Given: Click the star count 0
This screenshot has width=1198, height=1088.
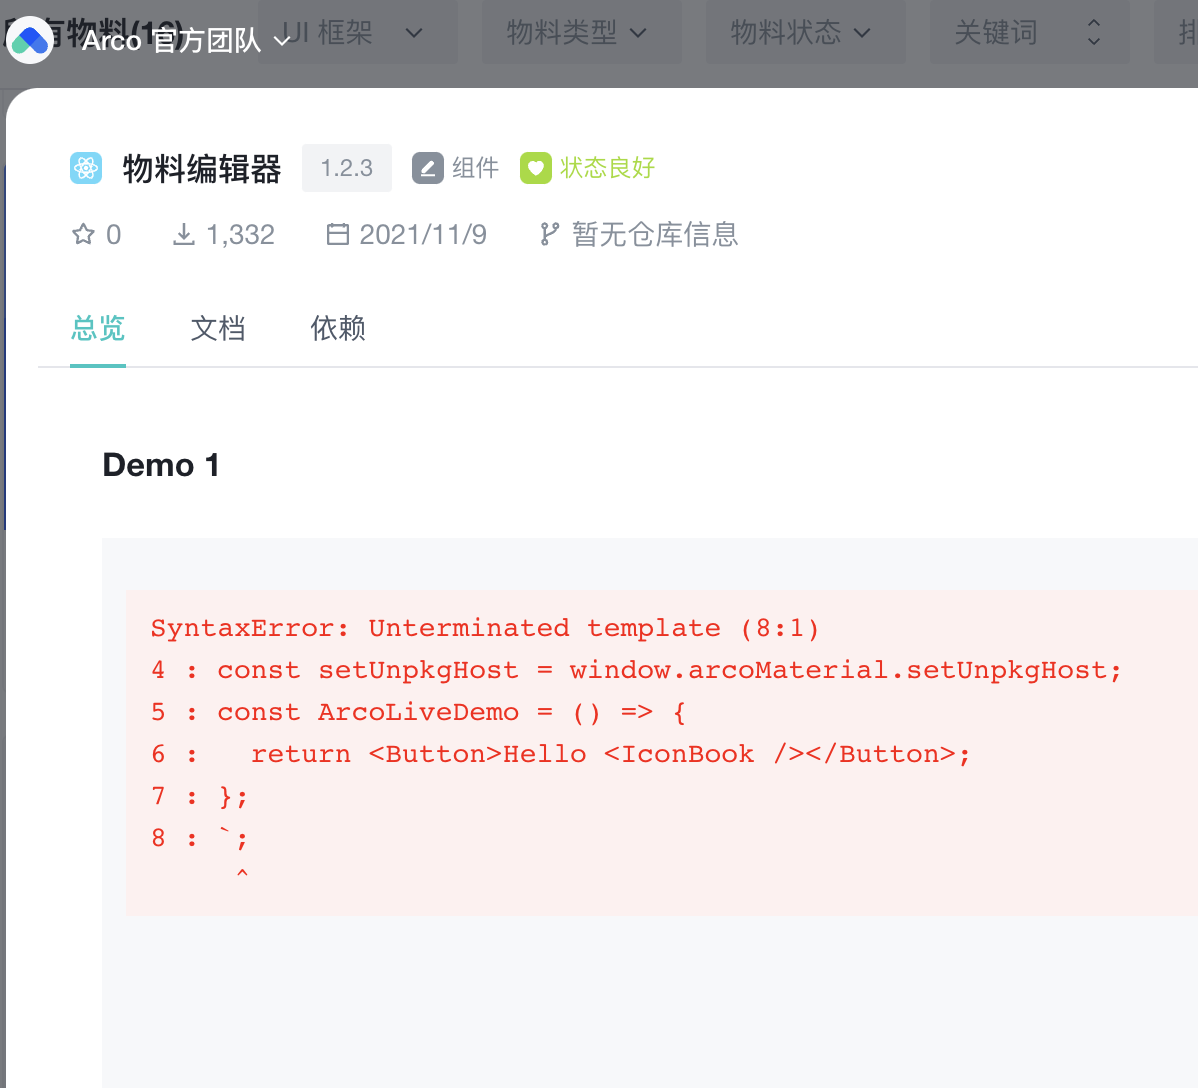Looking at the screenshot, I should [113, 235].
